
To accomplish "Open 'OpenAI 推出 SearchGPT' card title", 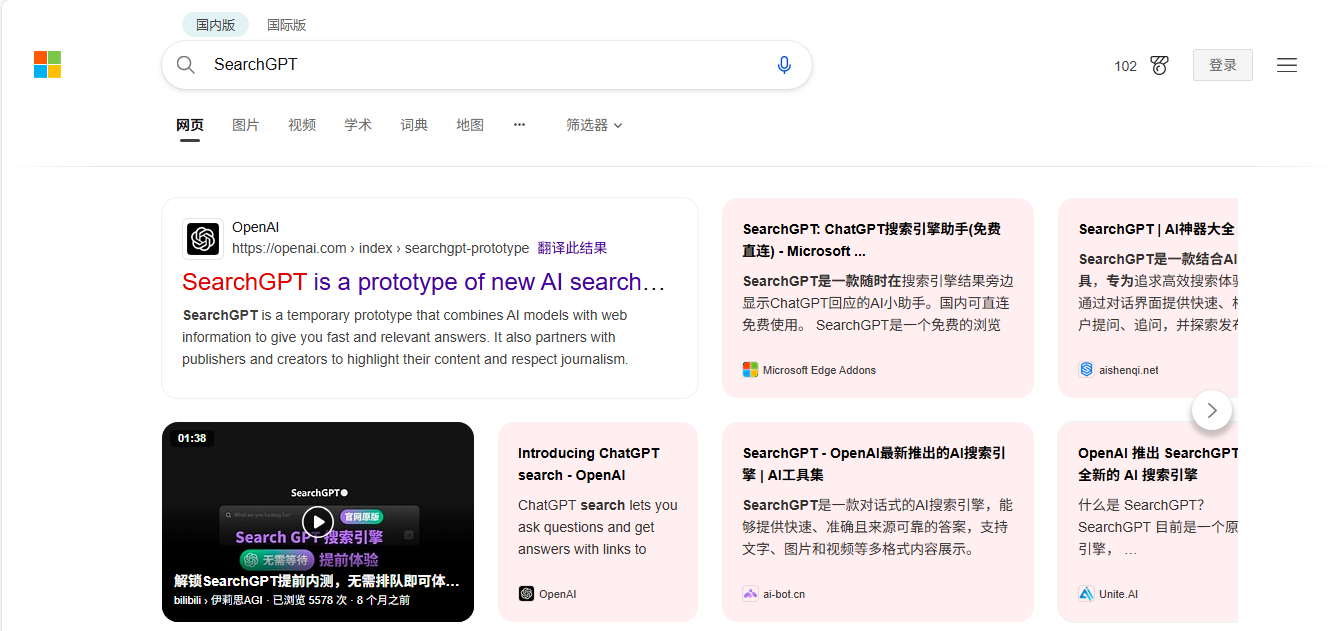I will pos(1158,464).
